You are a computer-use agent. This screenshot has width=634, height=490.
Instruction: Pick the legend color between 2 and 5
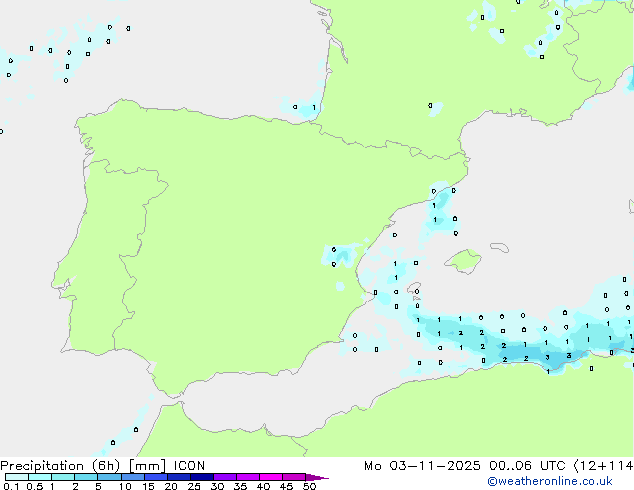pyautogui.click(x=86, y=477)
